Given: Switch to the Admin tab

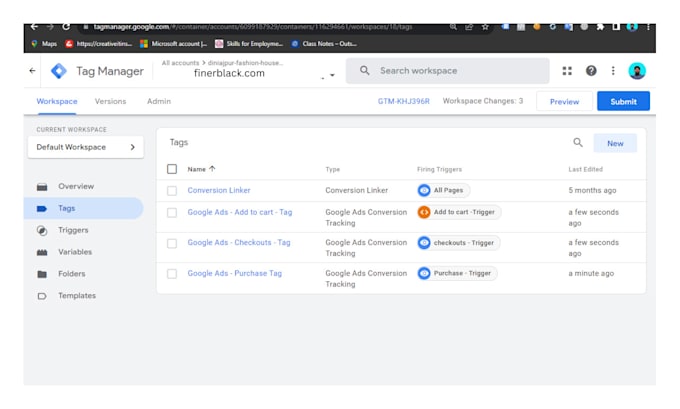Looking at the screenshot, I should 159,101.
